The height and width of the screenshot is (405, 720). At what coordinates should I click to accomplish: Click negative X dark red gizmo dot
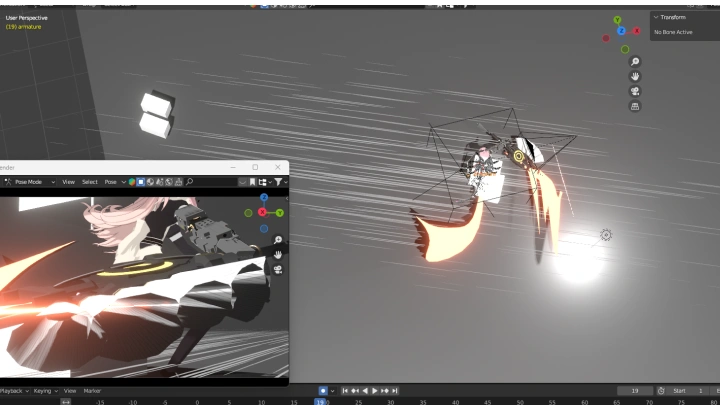[606, 39]
